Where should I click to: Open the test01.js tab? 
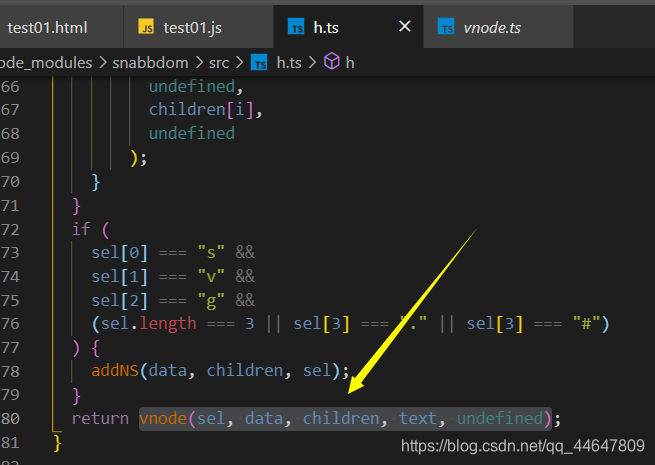point(198,28)
